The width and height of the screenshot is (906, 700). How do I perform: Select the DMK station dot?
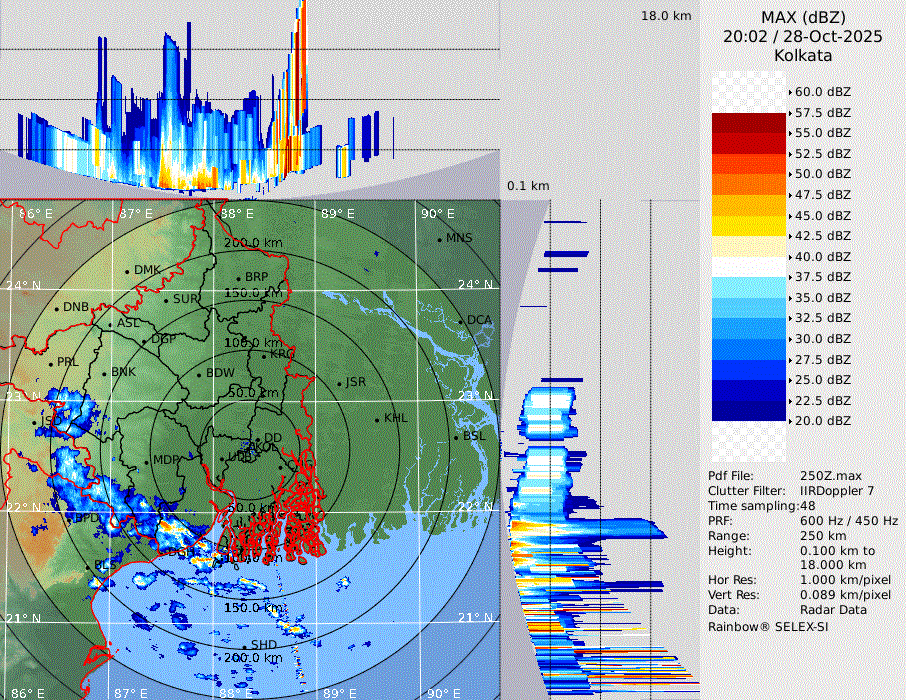coord(127,271)
